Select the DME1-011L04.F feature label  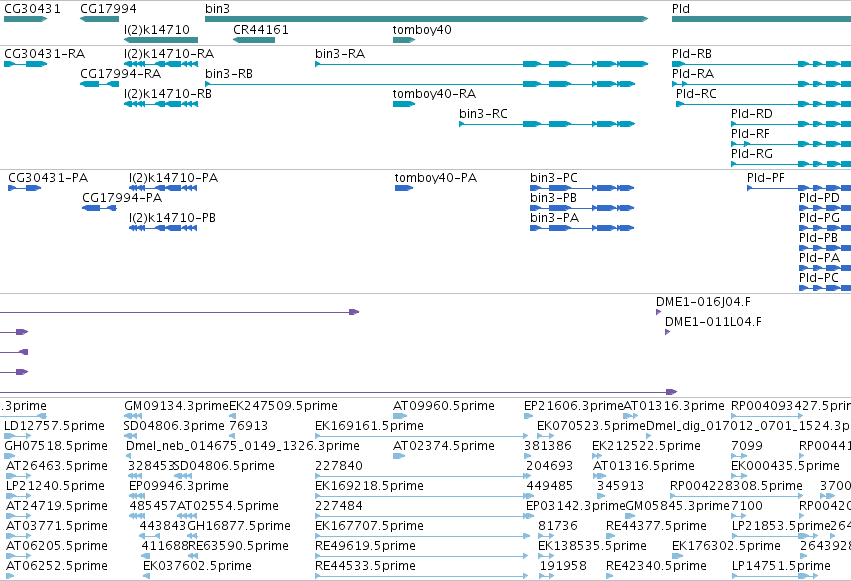pos(713,322)
